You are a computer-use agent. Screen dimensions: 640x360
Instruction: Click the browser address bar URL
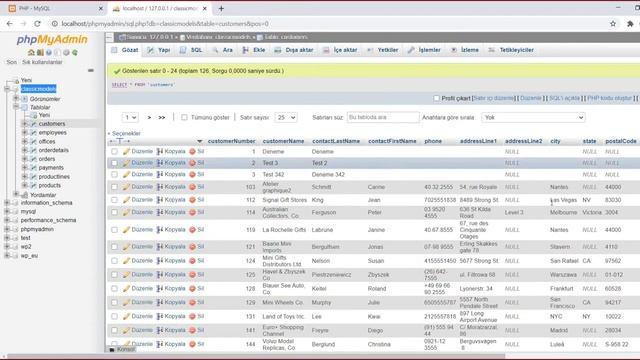pos(165,24)
